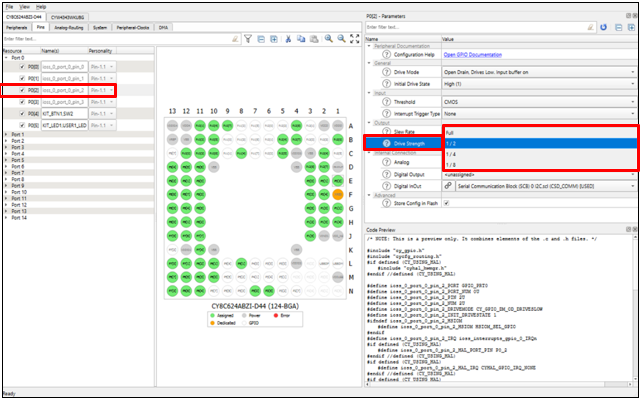Image resolution: width=641 pixels, height=398 pixels.
Task: Click the filter funnel icon in Pins toolbar
Action: pyautogui.click(x=248, y=39)
